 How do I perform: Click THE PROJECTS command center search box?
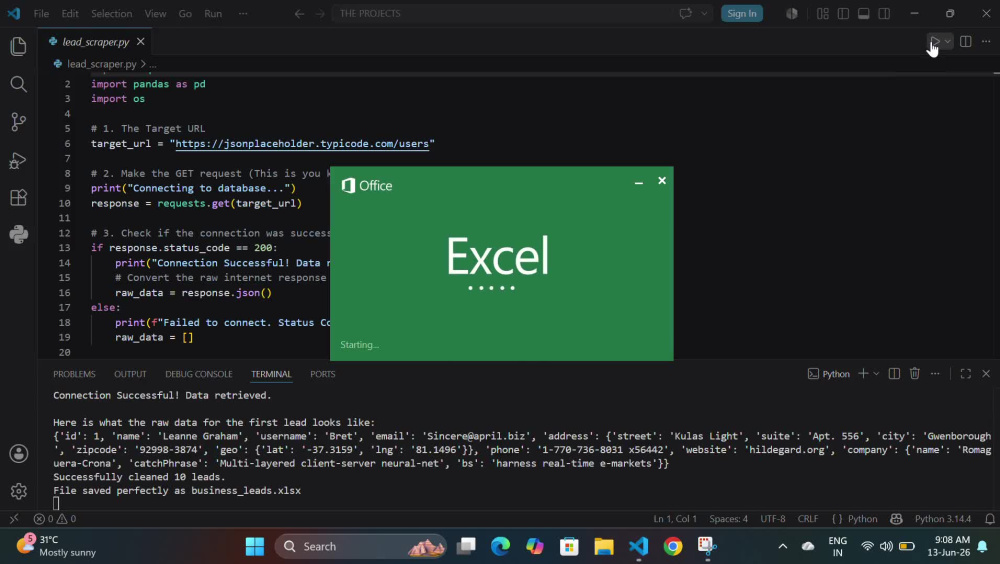(502, 13)
